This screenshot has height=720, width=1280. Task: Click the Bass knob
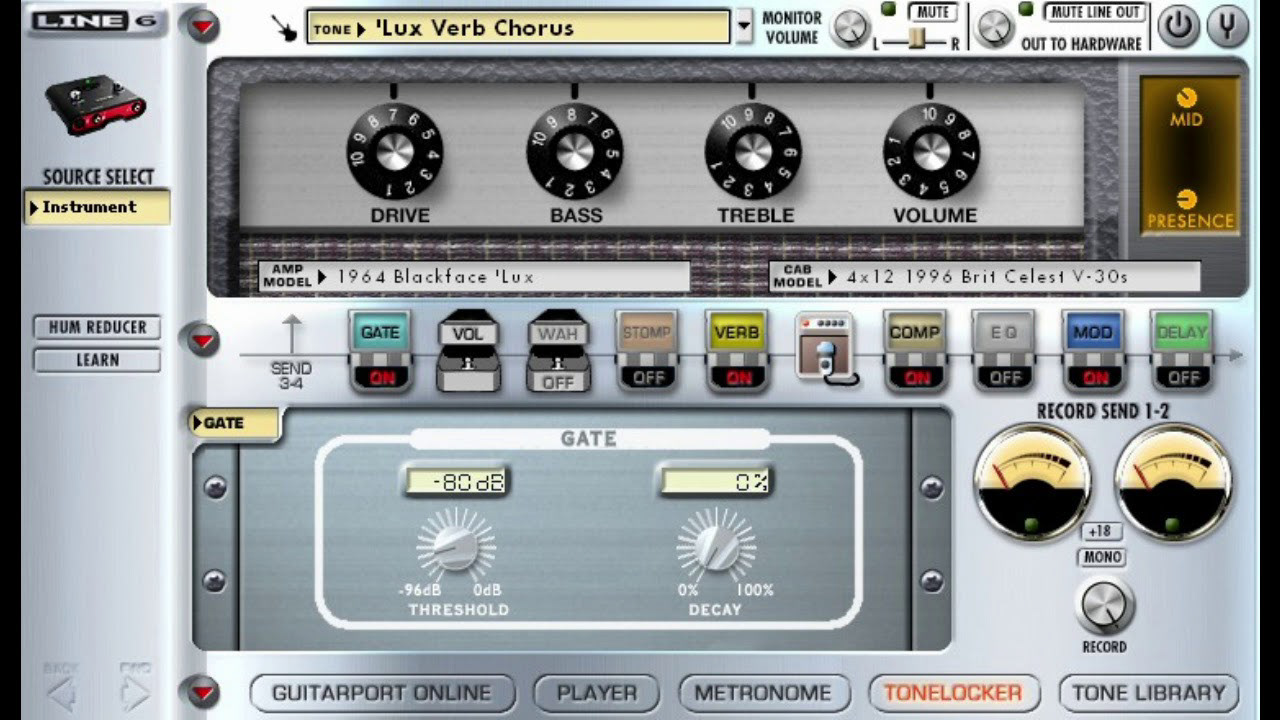tap(575, 151)
